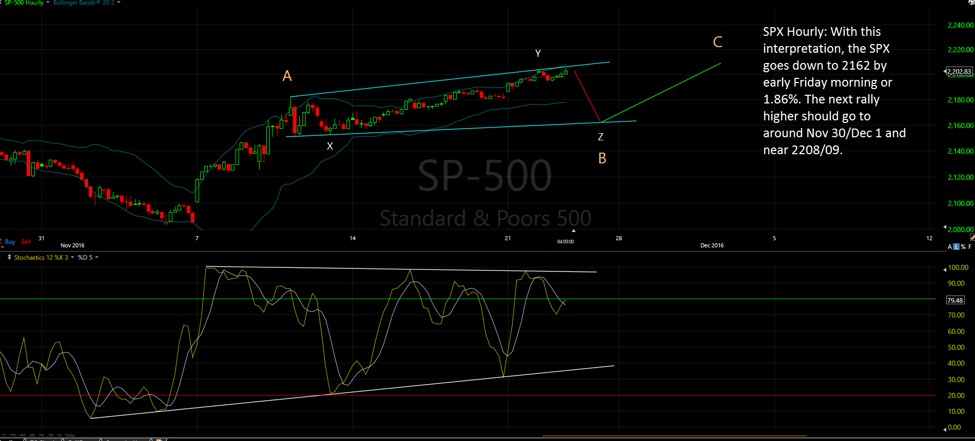
Task: Click the small triangle time marker above 04:00:00
Action: pyautogui.click(x=574, y=231)
